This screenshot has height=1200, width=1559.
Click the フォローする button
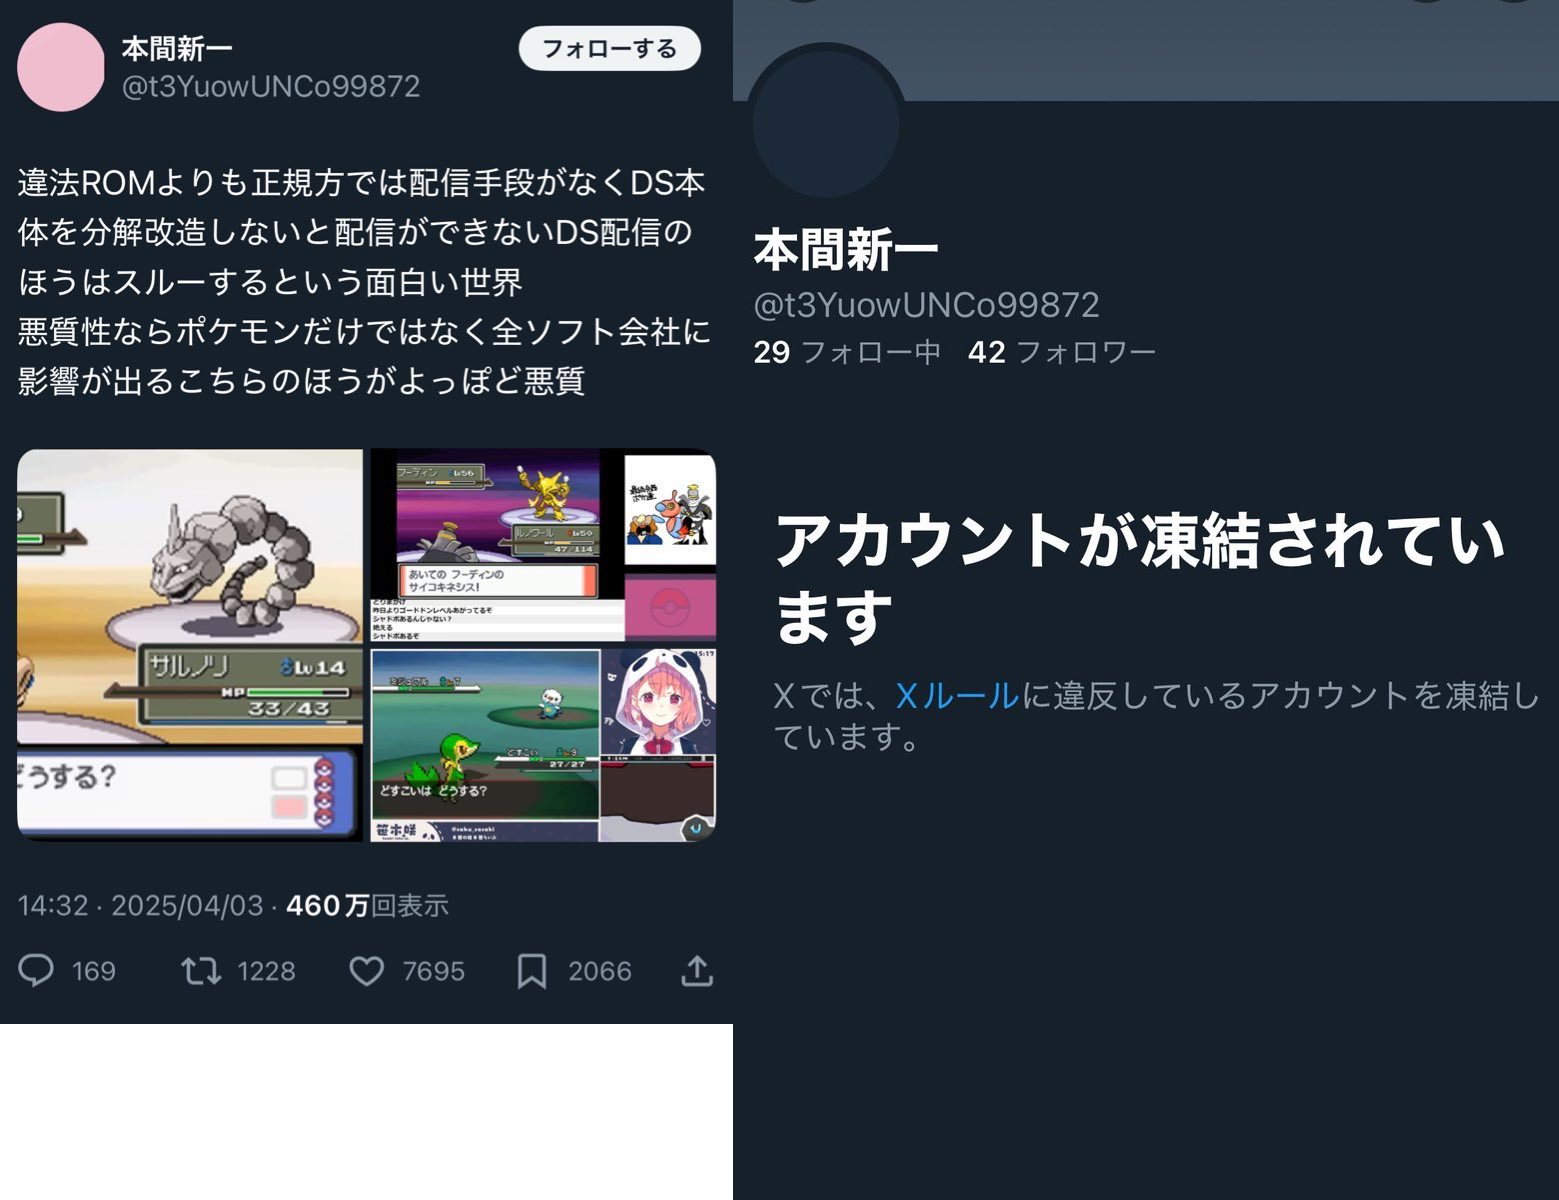610,48
